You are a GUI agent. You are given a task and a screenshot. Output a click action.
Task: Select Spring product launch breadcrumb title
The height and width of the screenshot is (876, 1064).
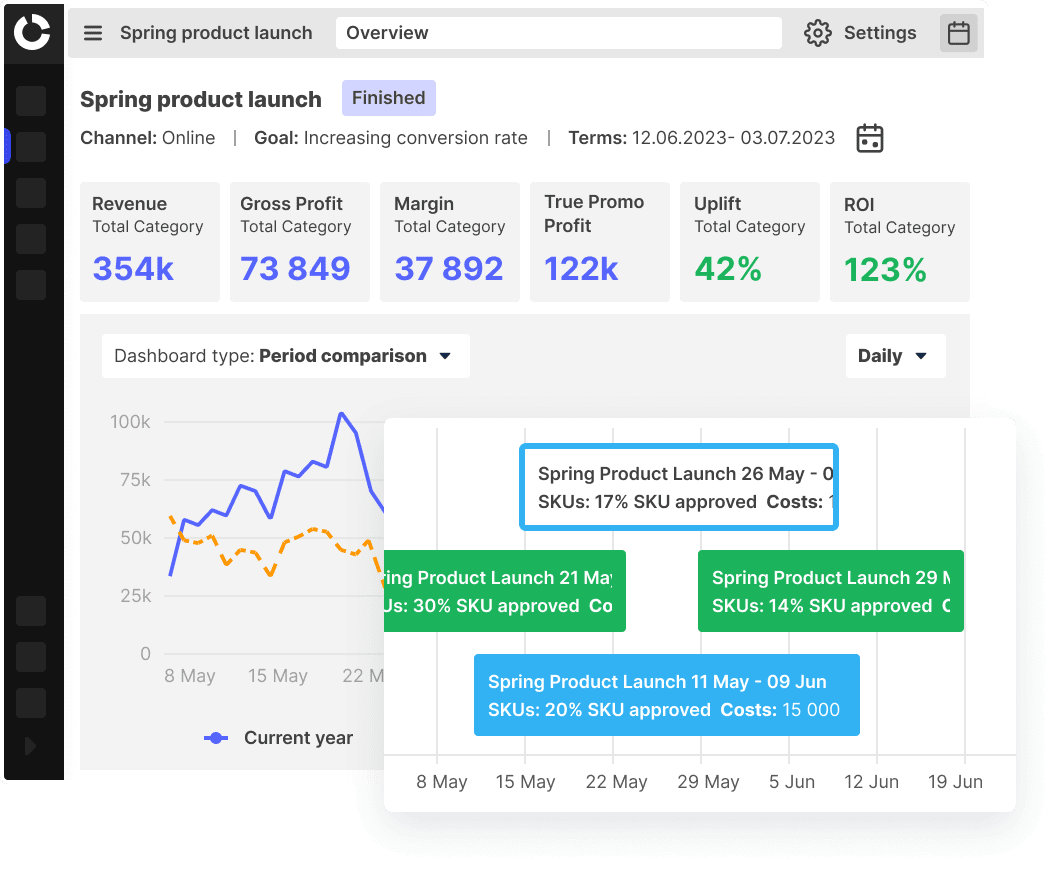pyautogui.click(x=216, y=33)
